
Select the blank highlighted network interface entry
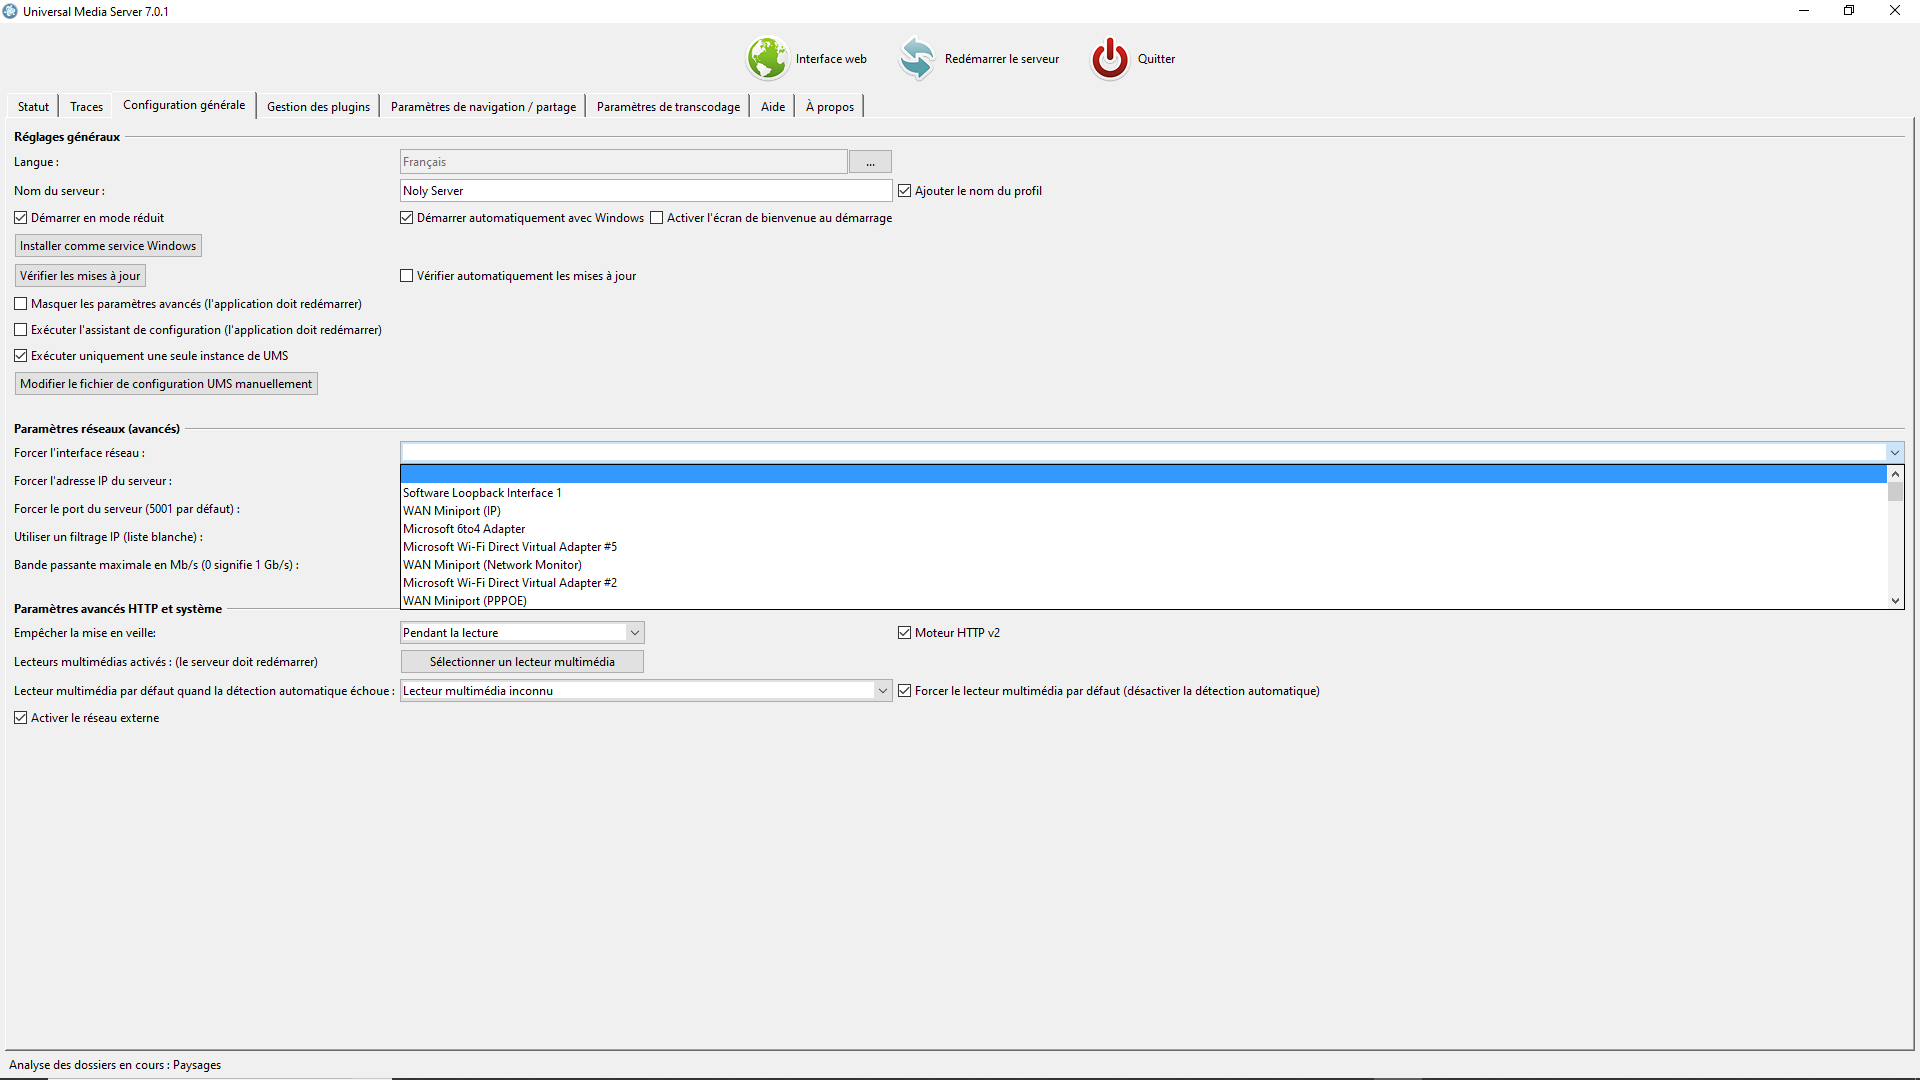tap(1143, 474)
